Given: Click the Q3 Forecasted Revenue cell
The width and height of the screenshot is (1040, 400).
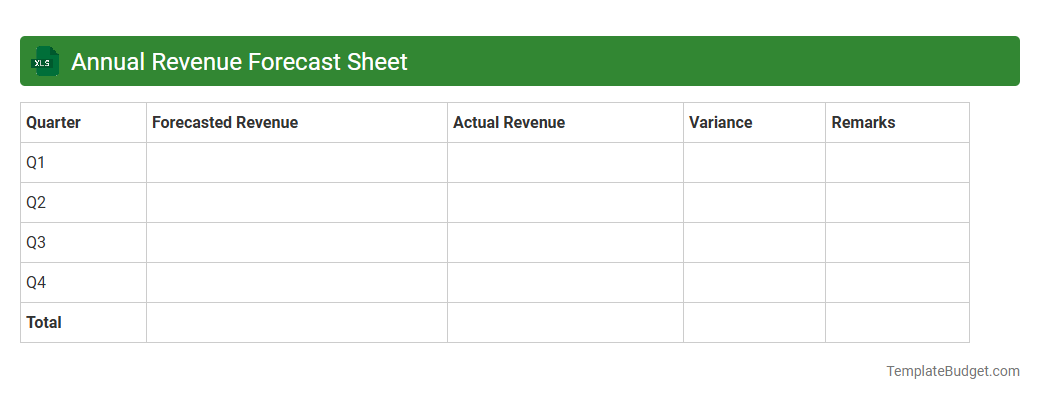Looking at the screenshot, I should pyautogui.click(x=297, y=243).
